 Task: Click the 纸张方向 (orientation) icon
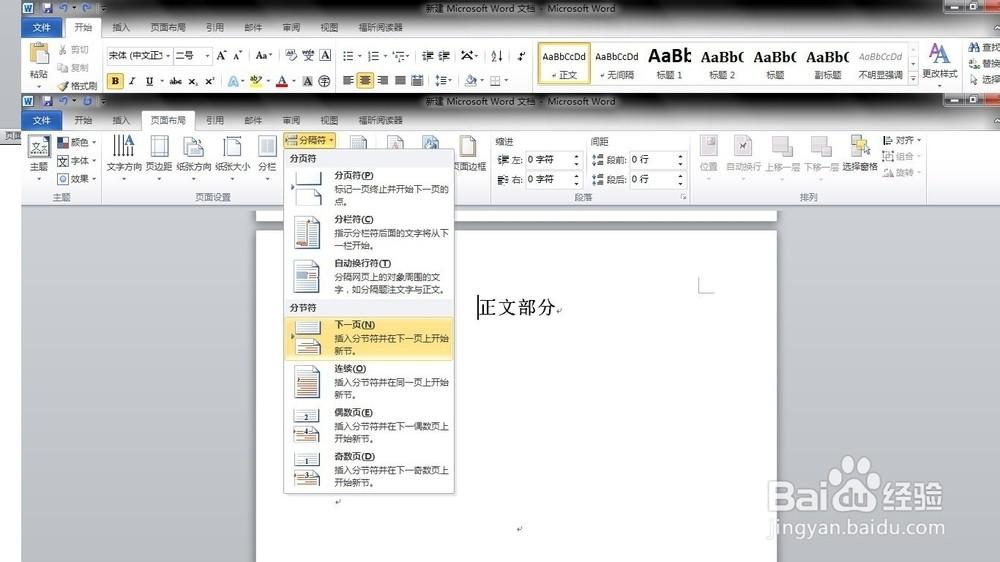194,153
